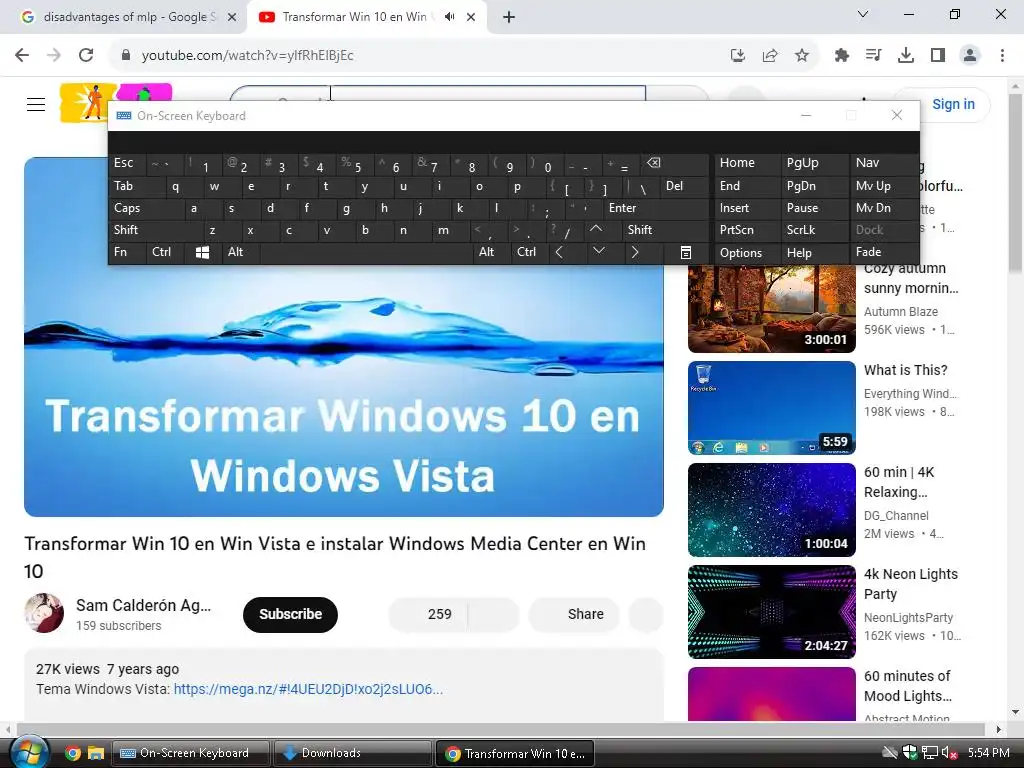The height and width of the screenshot is (768, 1024).
Task: Open the YouTube hamburger guide menu
Action: coord(36,104)
